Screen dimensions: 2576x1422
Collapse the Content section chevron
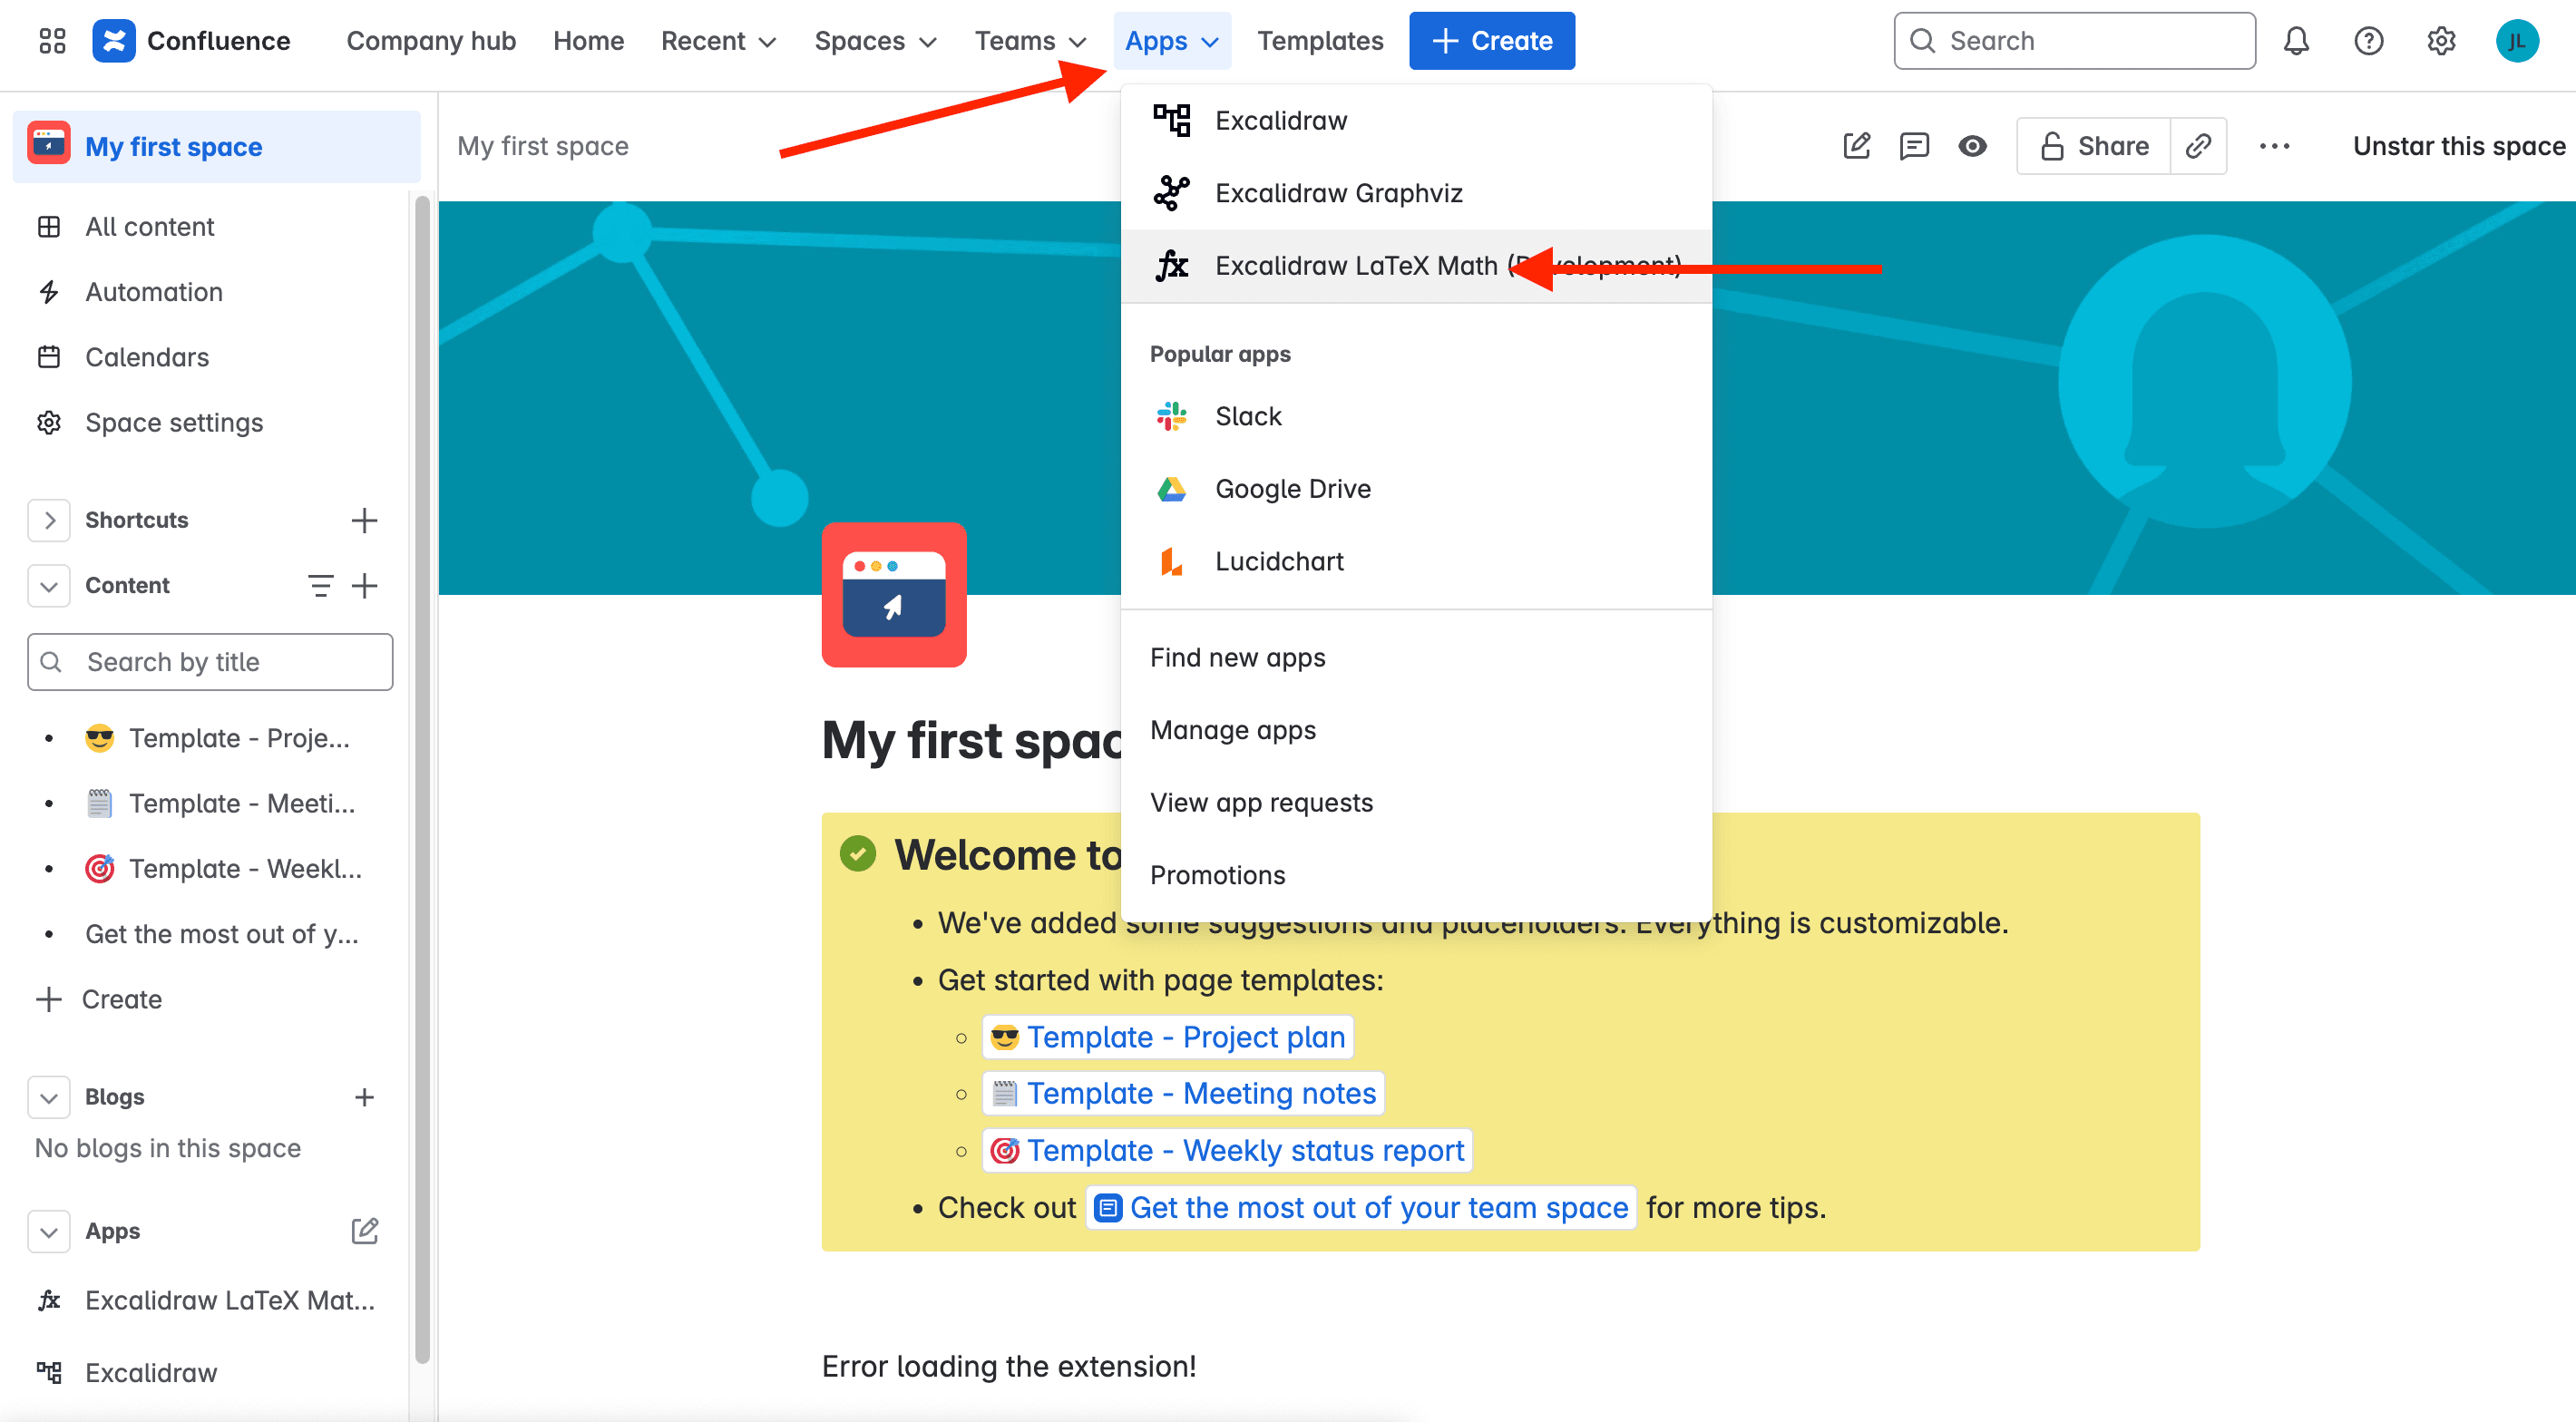point(49,585)
